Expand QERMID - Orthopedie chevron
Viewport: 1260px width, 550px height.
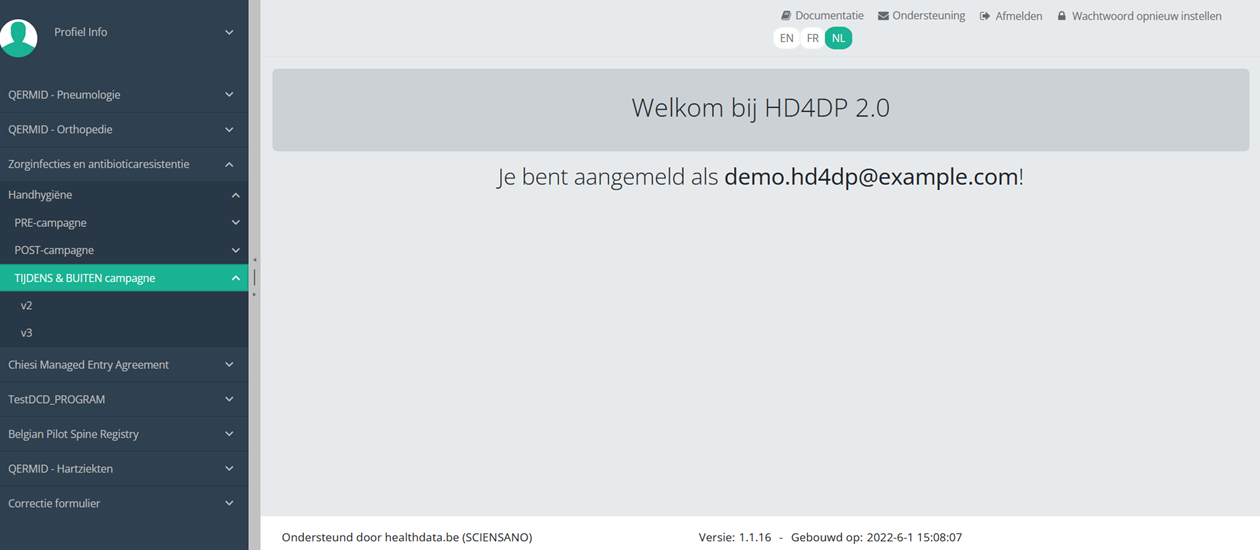(229, 130)
